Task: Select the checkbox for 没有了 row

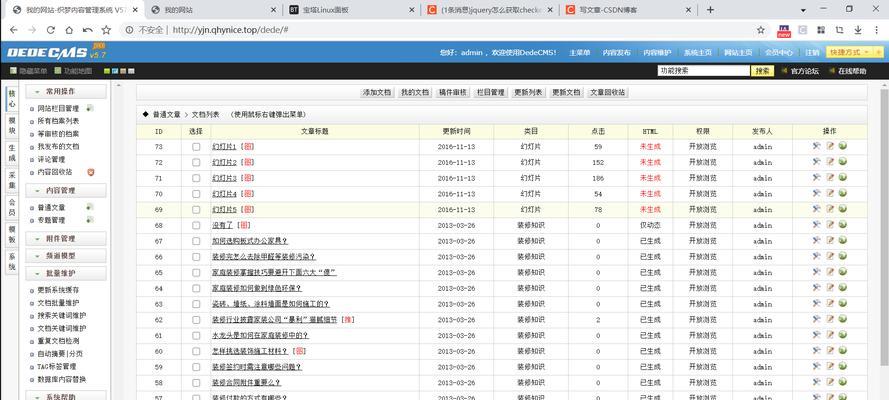Action: (196, 225)
